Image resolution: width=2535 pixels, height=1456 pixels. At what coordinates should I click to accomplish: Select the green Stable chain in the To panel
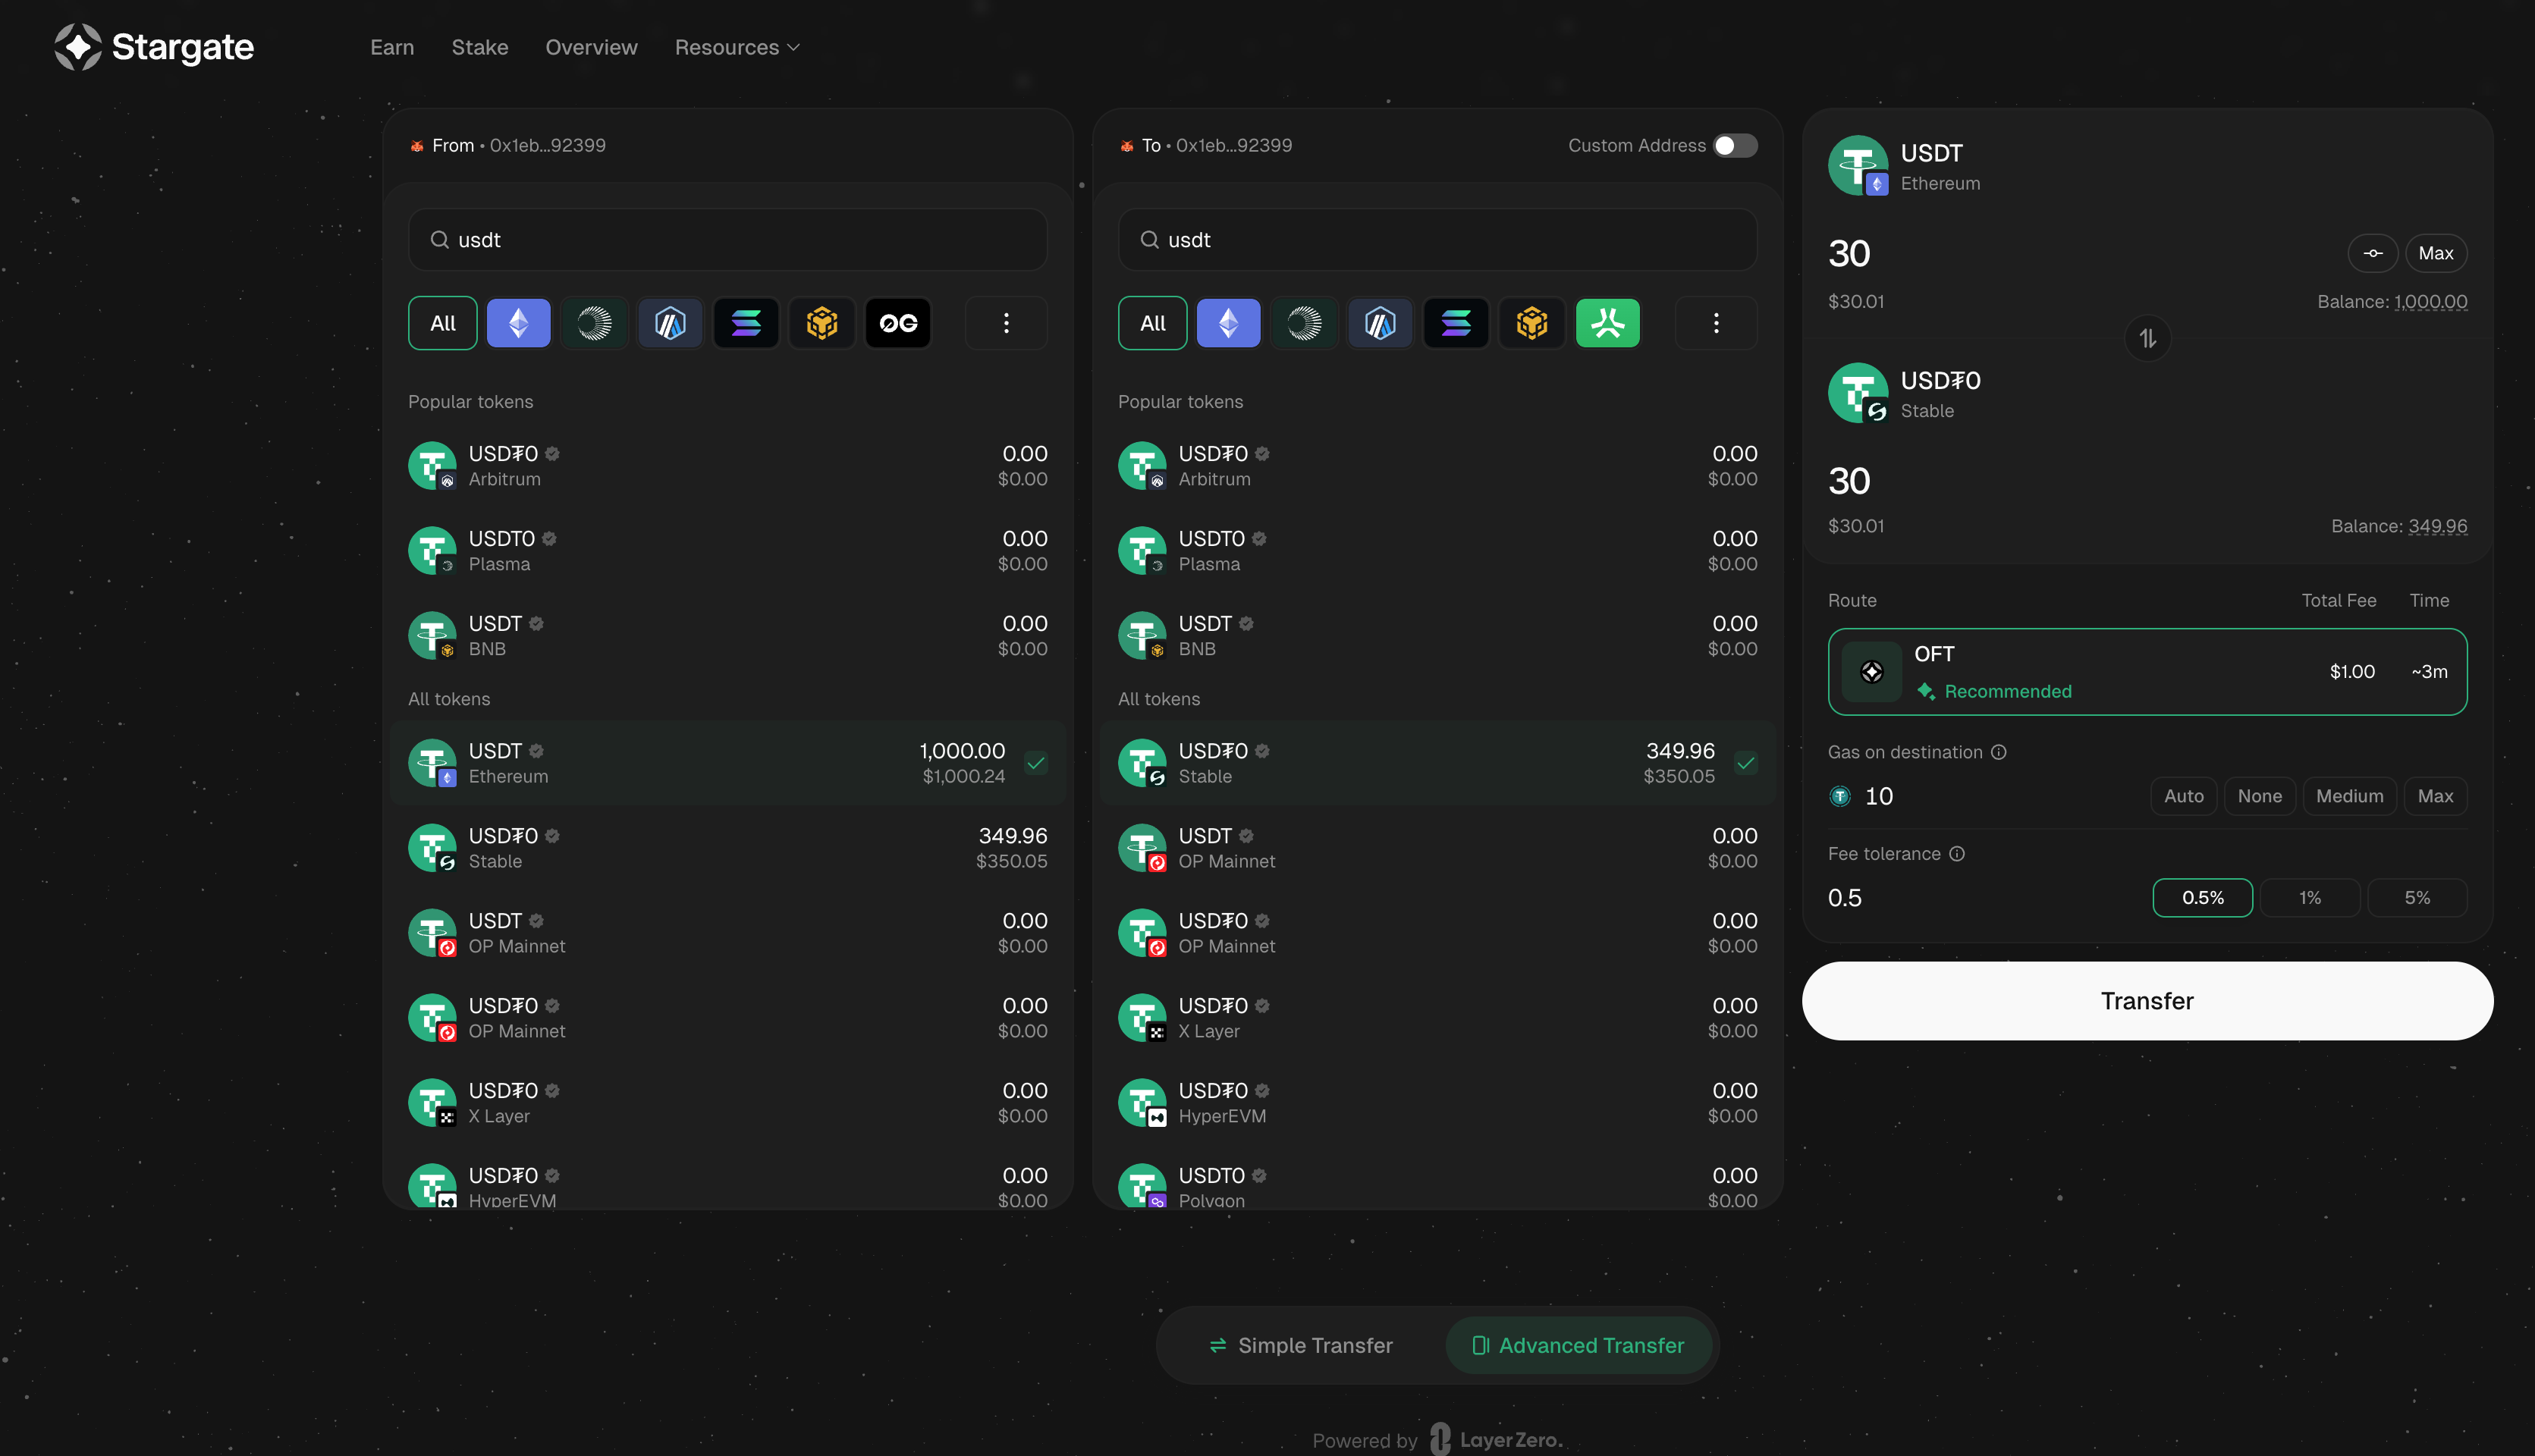1608,322
